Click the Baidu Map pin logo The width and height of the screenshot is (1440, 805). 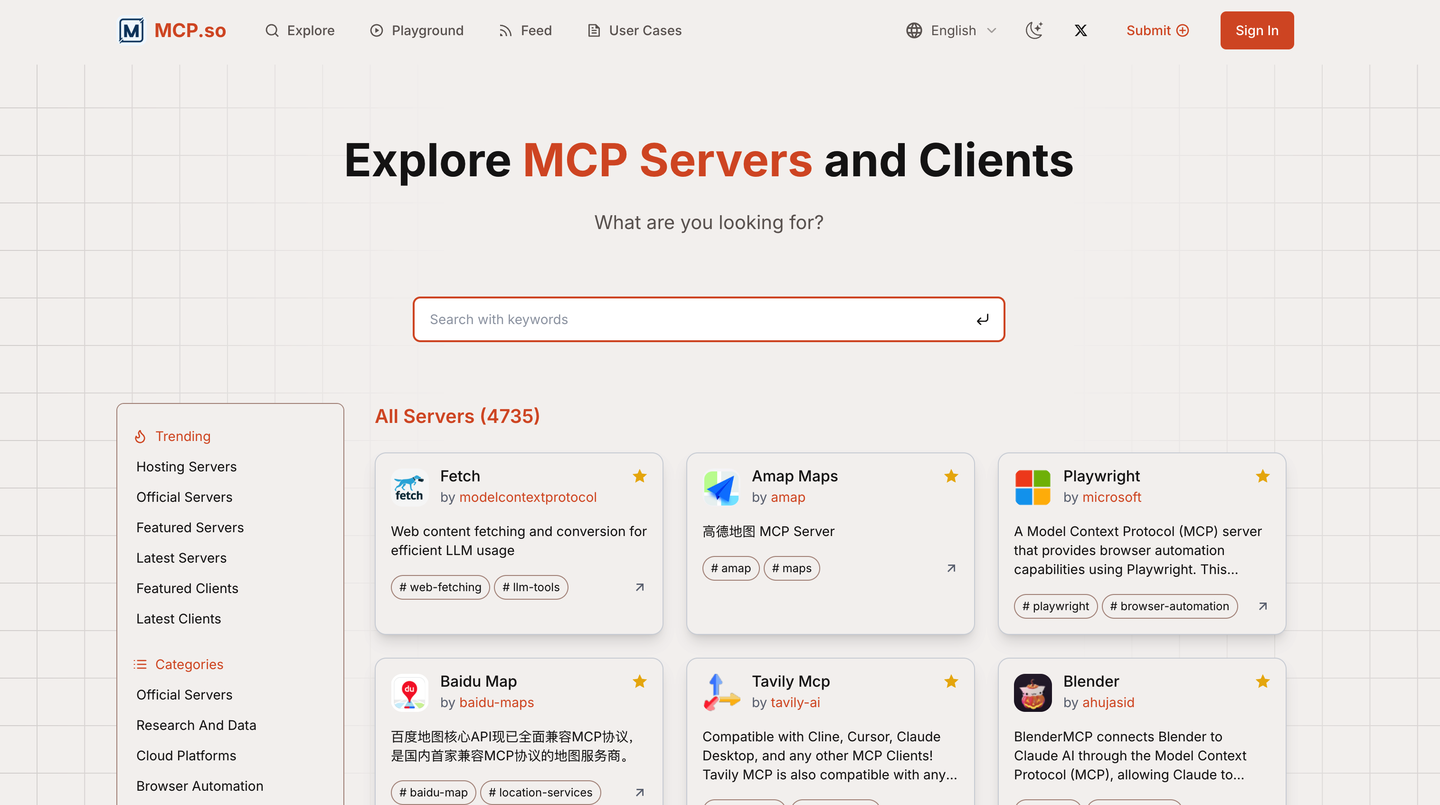pyautogui.click(x=409, y=692)
